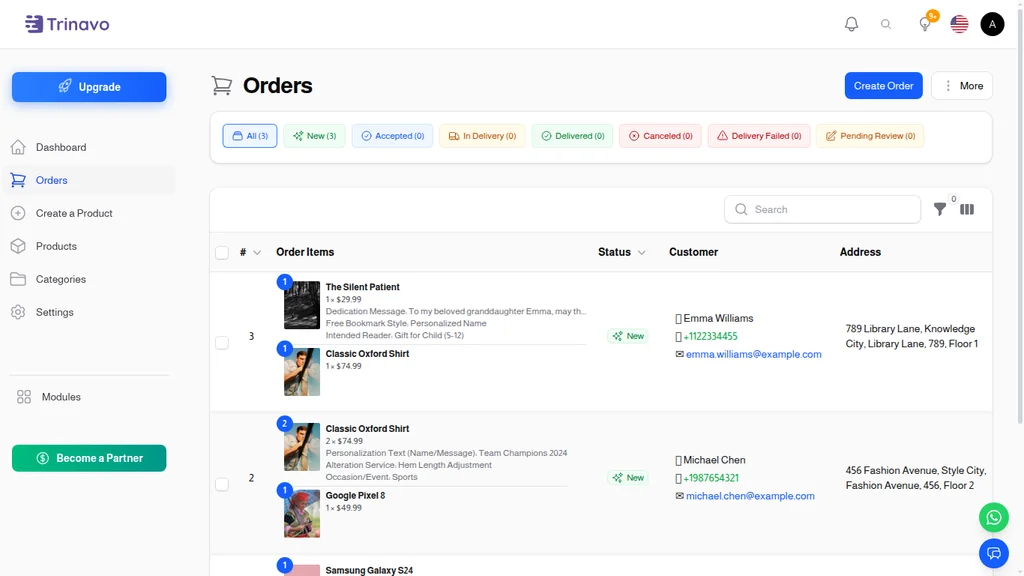1024x576 pixels.
Task: Click The Silent Patient item title
Action: click(x=362, y=287)
